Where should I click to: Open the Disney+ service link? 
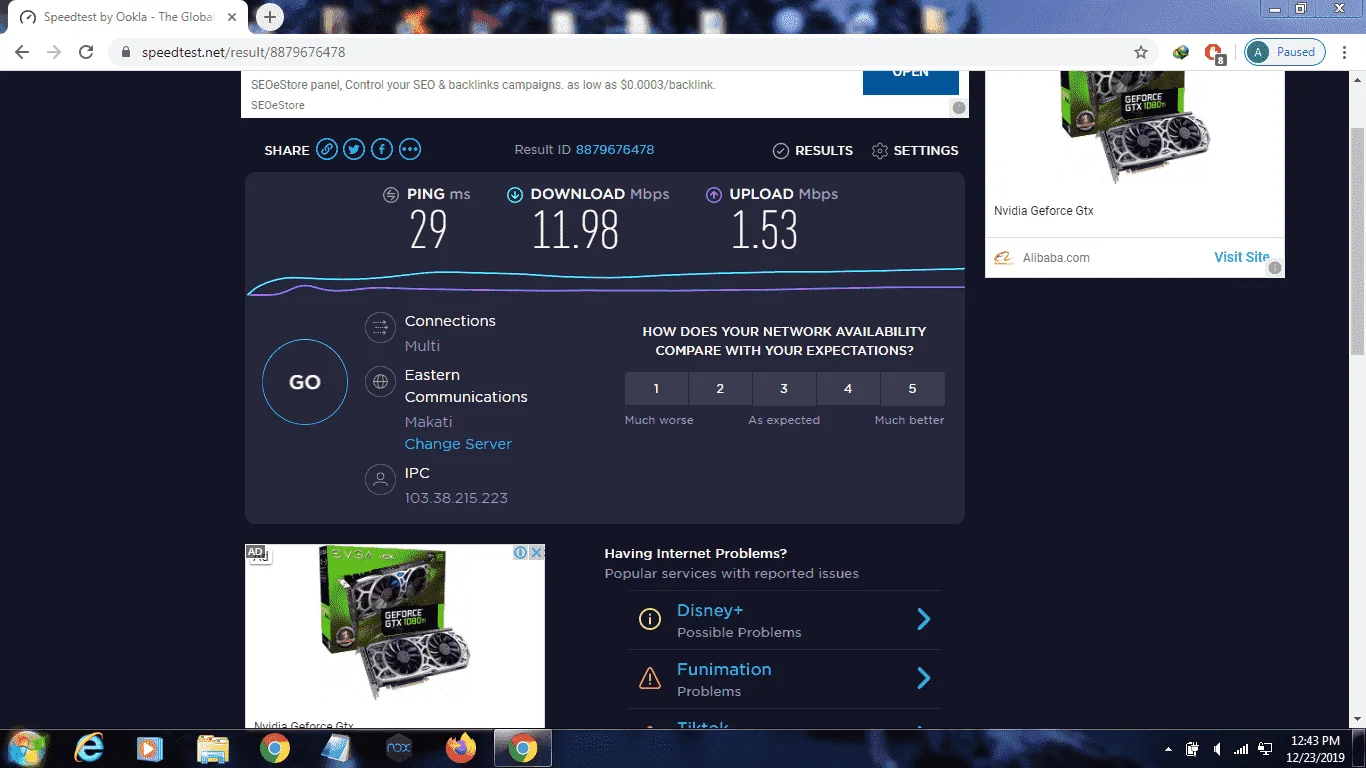(710, 610)
